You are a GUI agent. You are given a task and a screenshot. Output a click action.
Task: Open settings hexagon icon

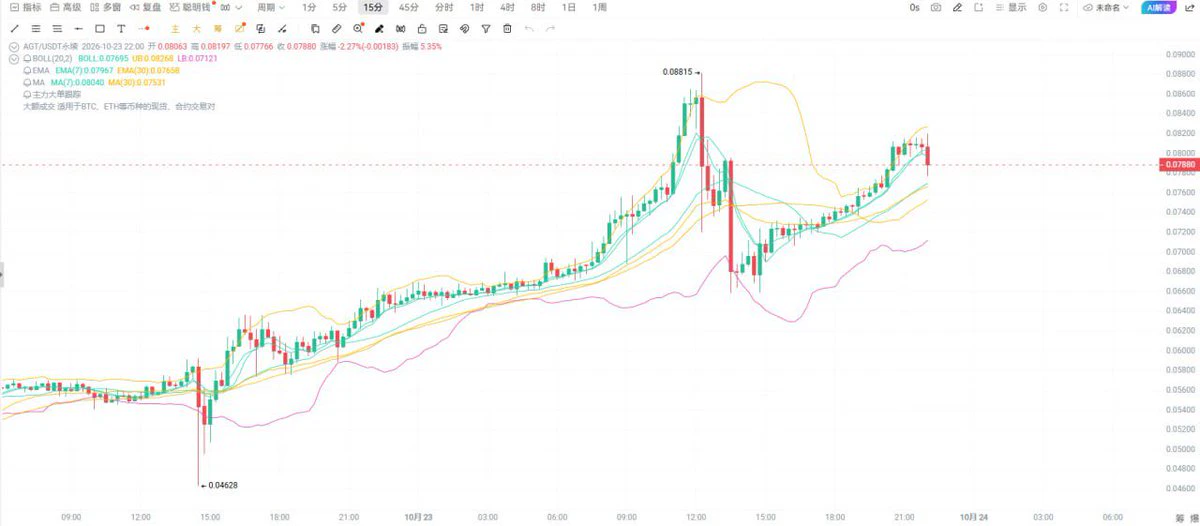click(x=1042, y=7)
